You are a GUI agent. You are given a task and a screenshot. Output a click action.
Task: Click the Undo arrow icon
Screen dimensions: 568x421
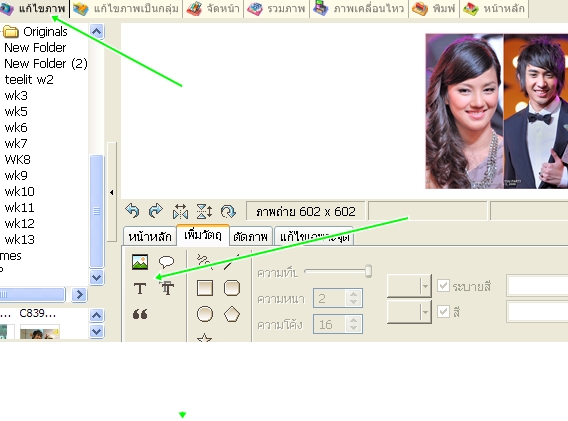(x=132, y=210)
